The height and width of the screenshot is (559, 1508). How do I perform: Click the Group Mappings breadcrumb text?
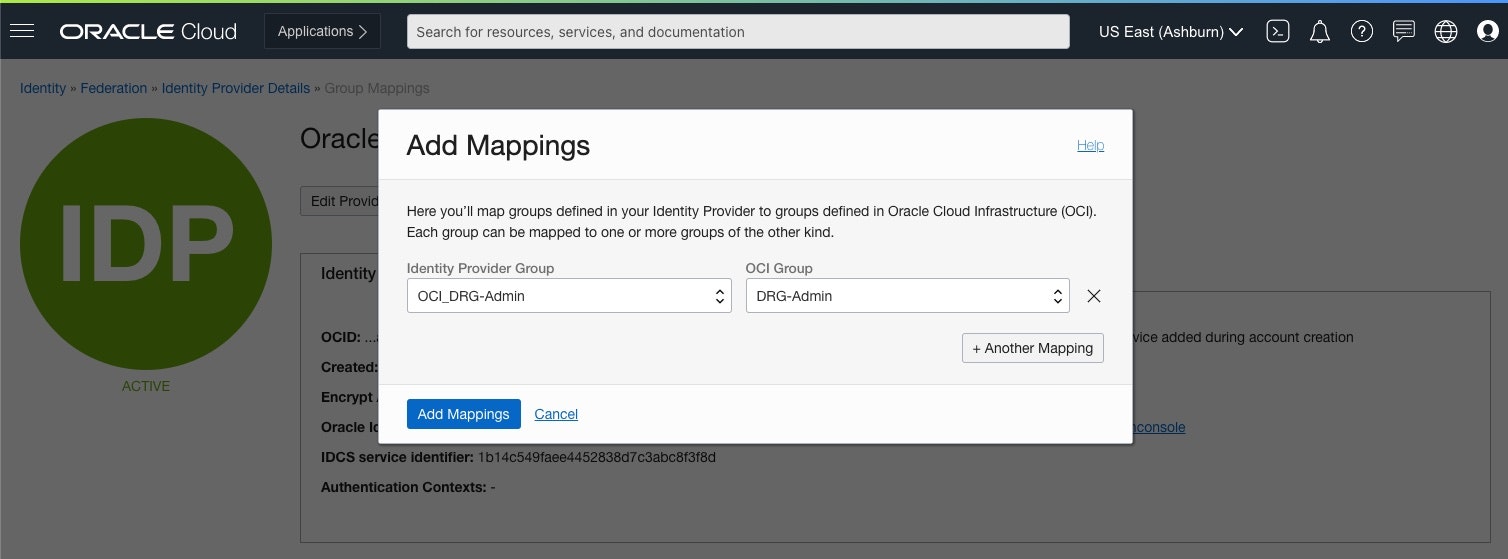377,88
